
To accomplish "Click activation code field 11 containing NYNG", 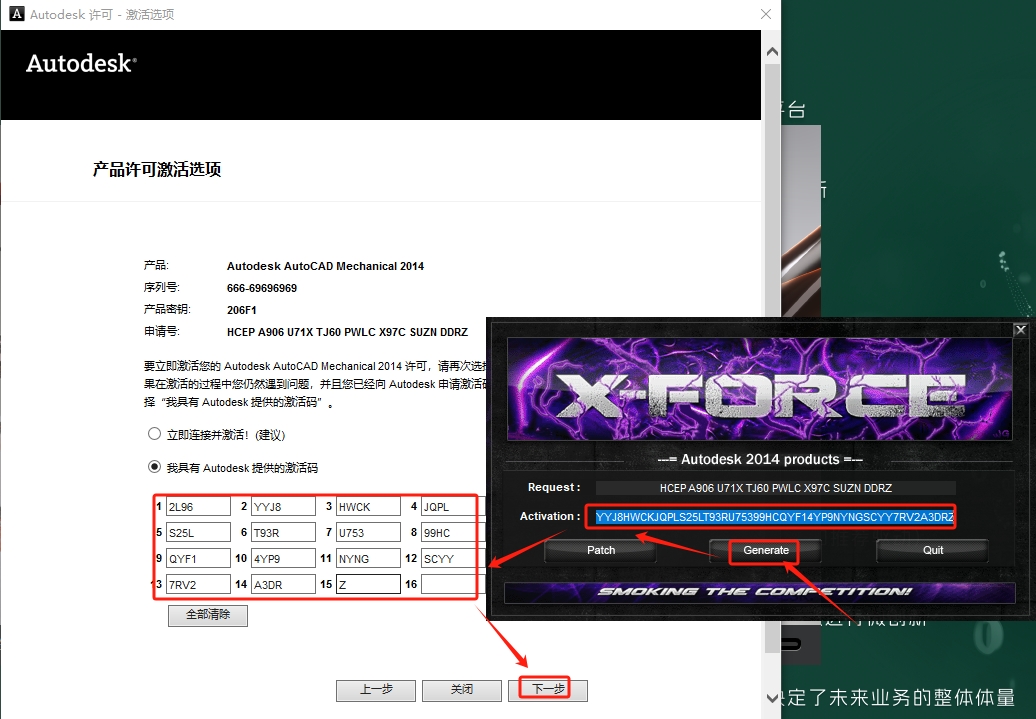I will click(x=368, y=558).
